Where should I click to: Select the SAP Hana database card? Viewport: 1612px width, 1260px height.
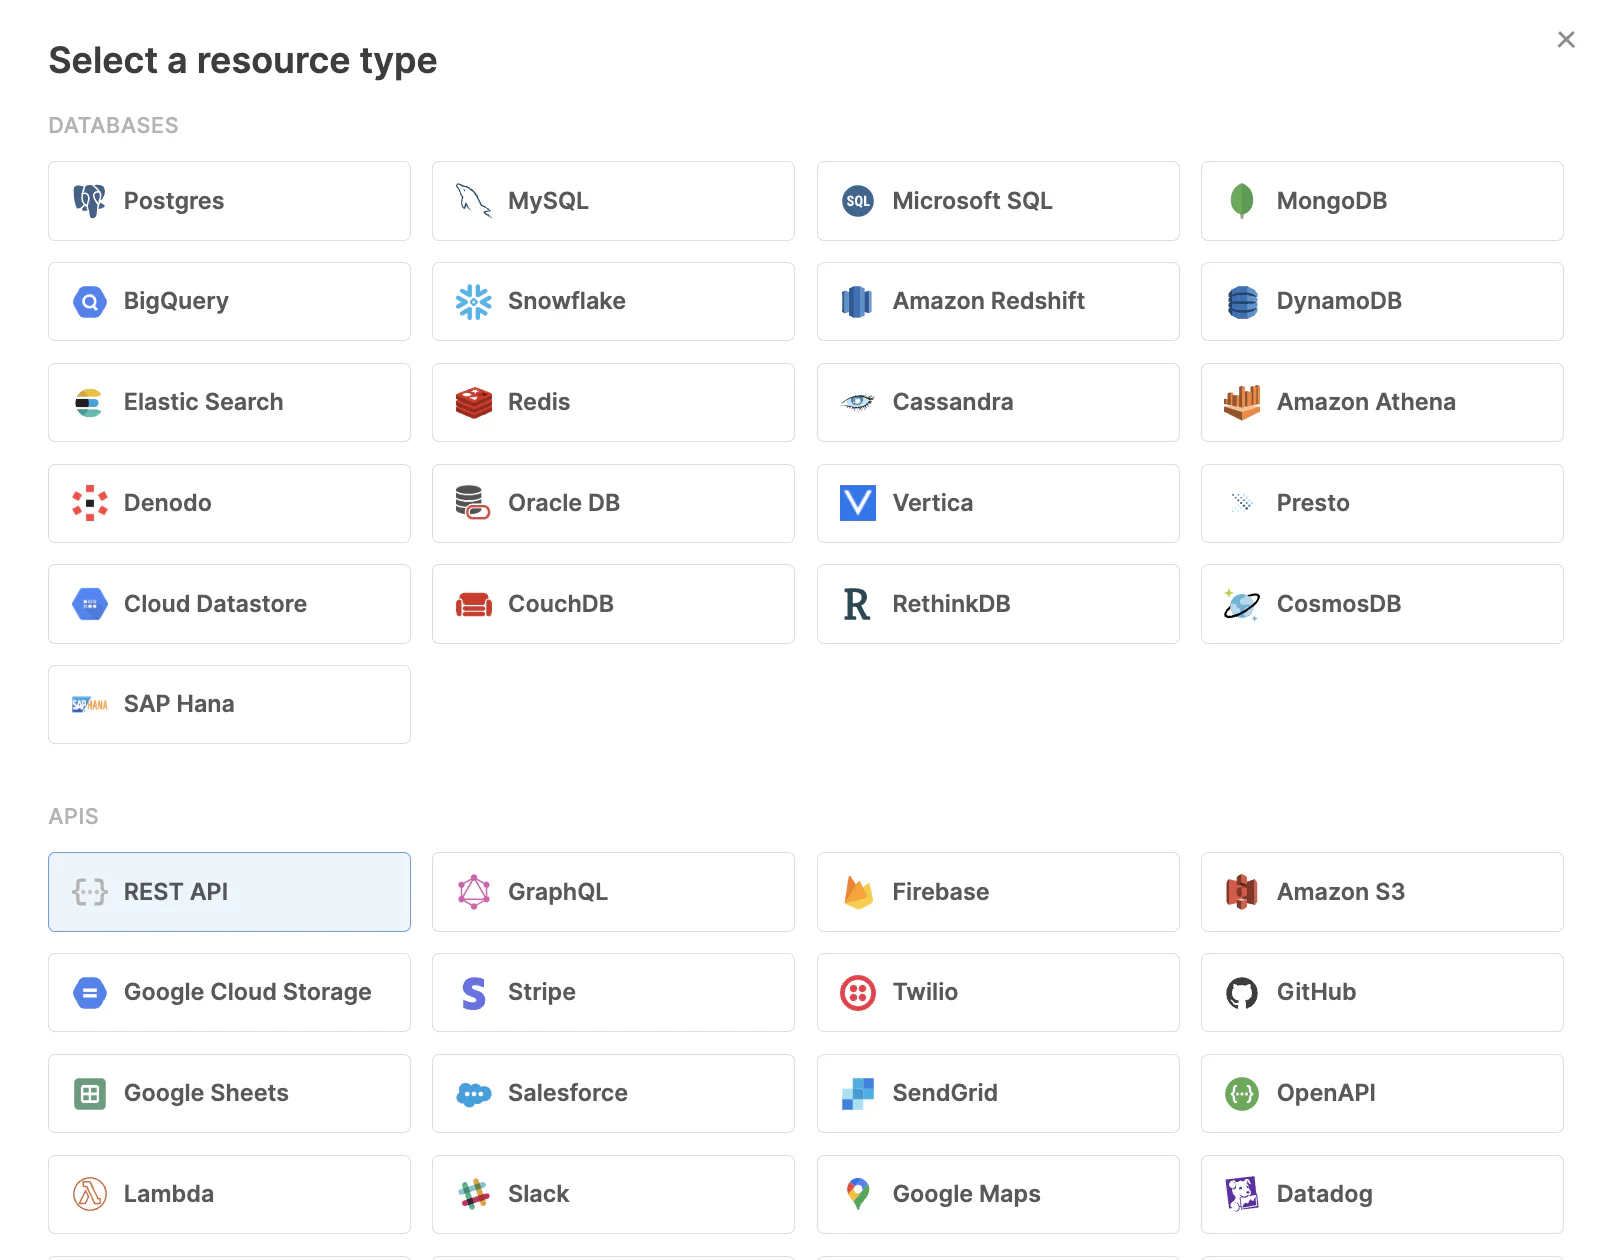[x=229, y=704]
